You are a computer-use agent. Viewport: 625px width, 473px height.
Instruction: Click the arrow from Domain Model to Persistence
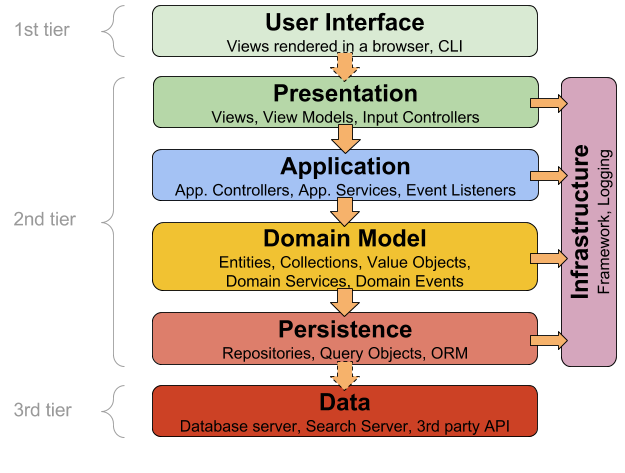345,300
